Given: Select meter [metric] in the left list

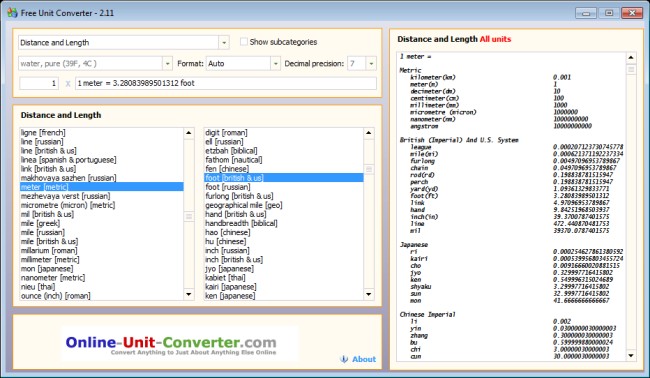Looking at the screenshot, I should click(x=102, y=187).
